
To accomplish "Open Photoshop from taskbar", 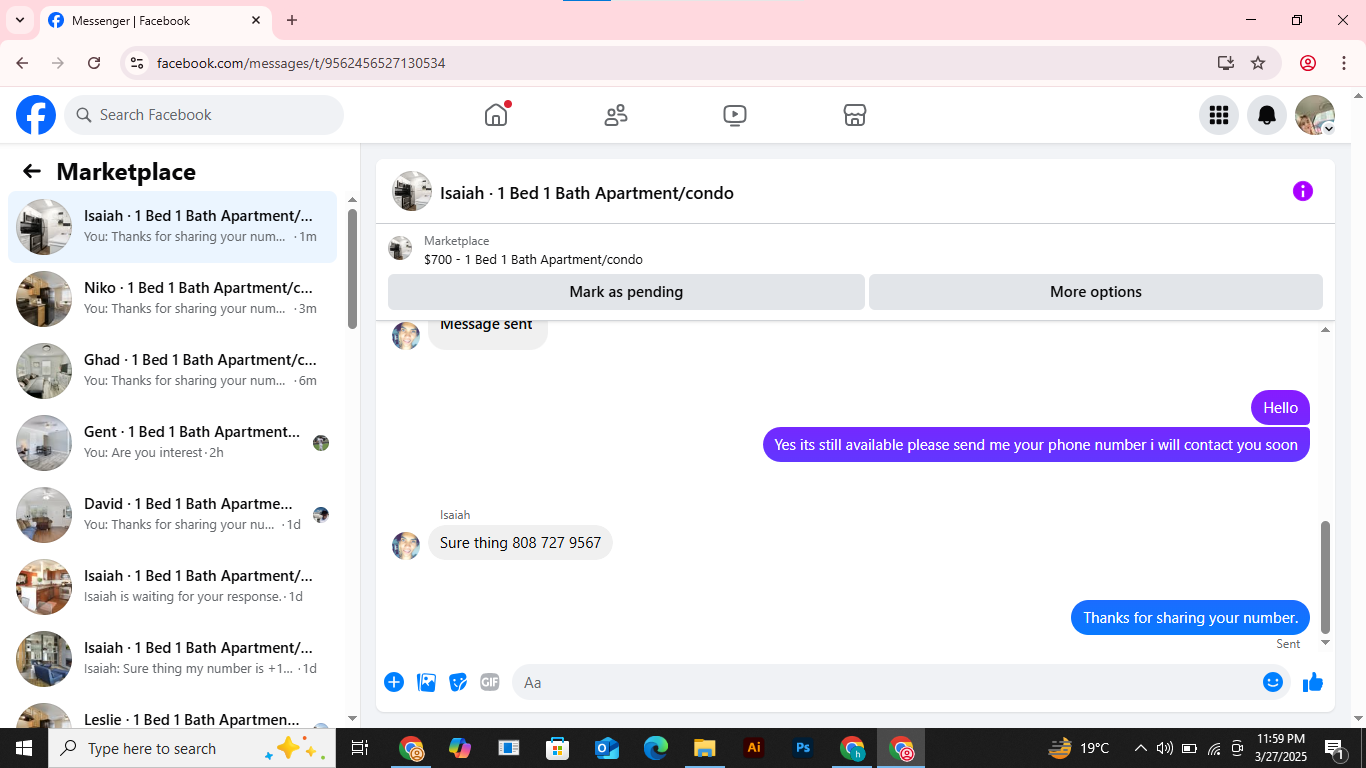I will pos(802,748).
